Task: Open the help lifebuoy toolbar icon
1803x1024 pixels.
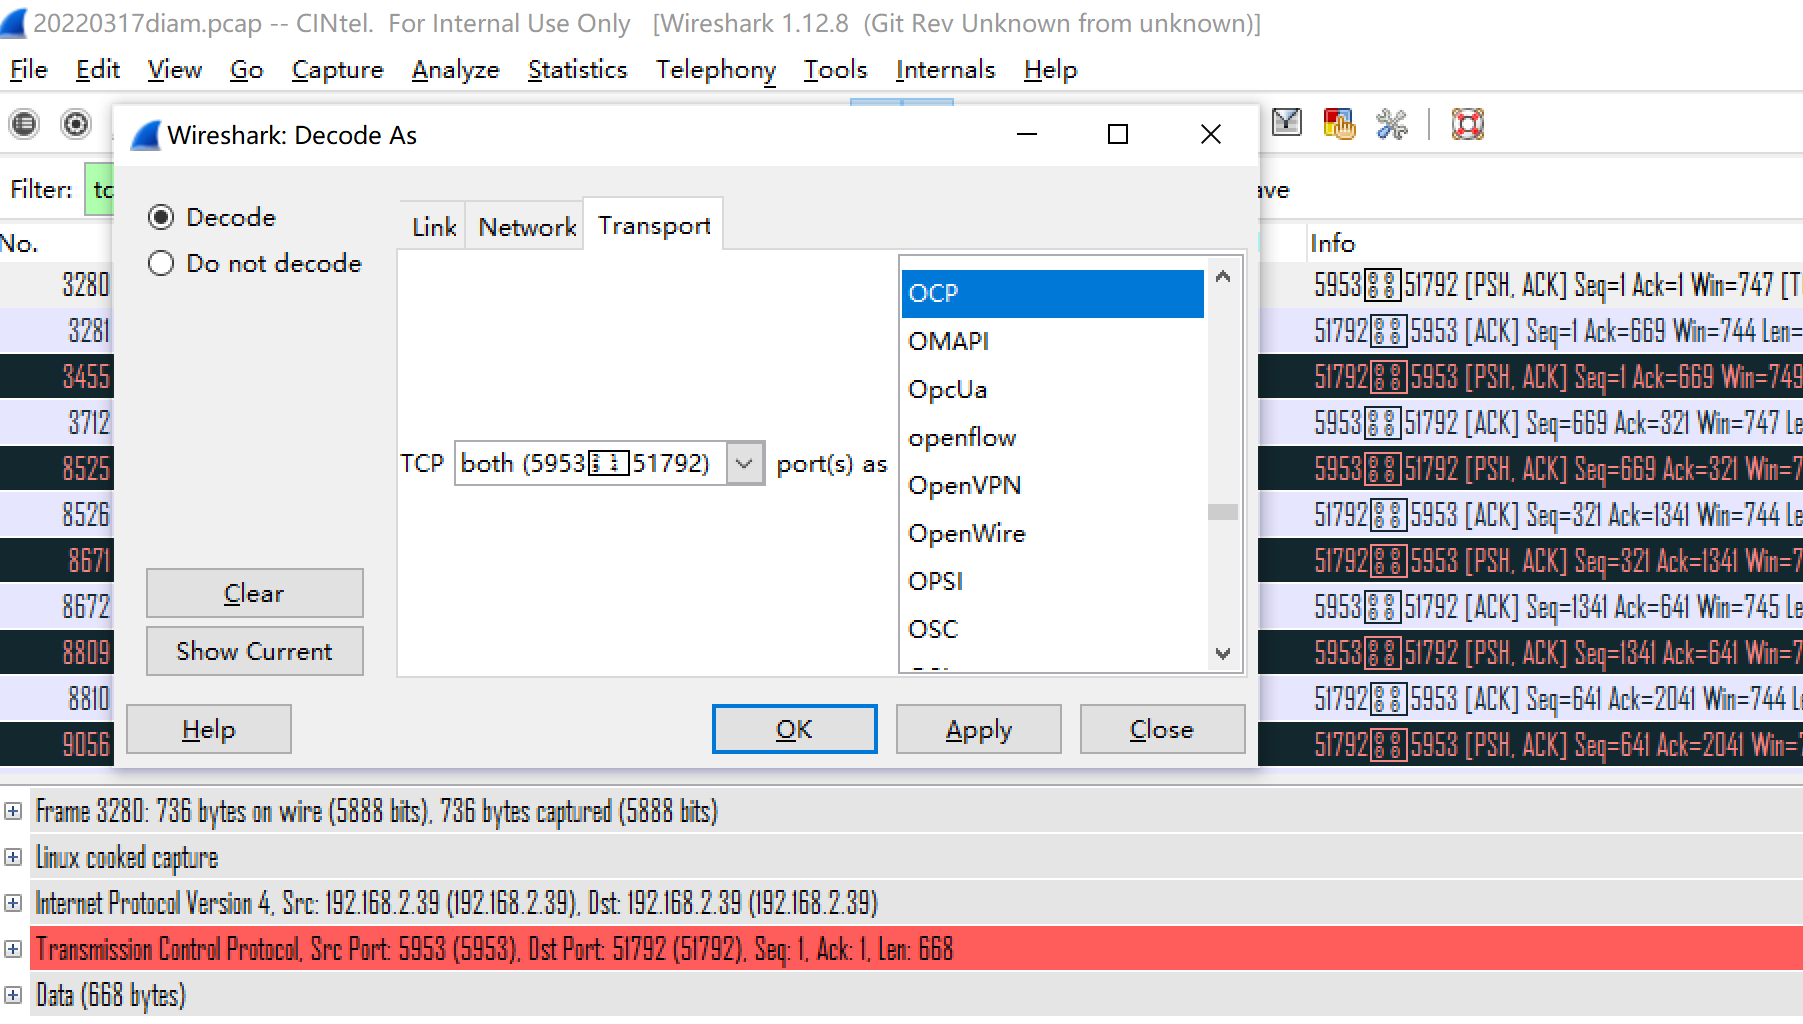Action: [1467, 124]
